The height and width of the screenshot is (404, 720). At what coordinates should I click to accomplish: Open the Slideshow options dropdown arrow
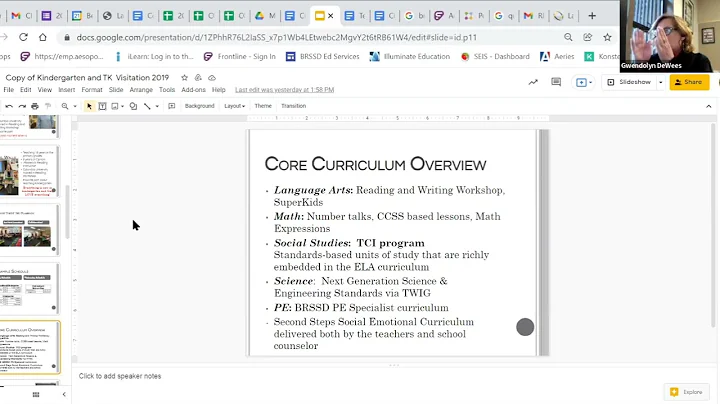pyautogui.click(x=661, y=82)
